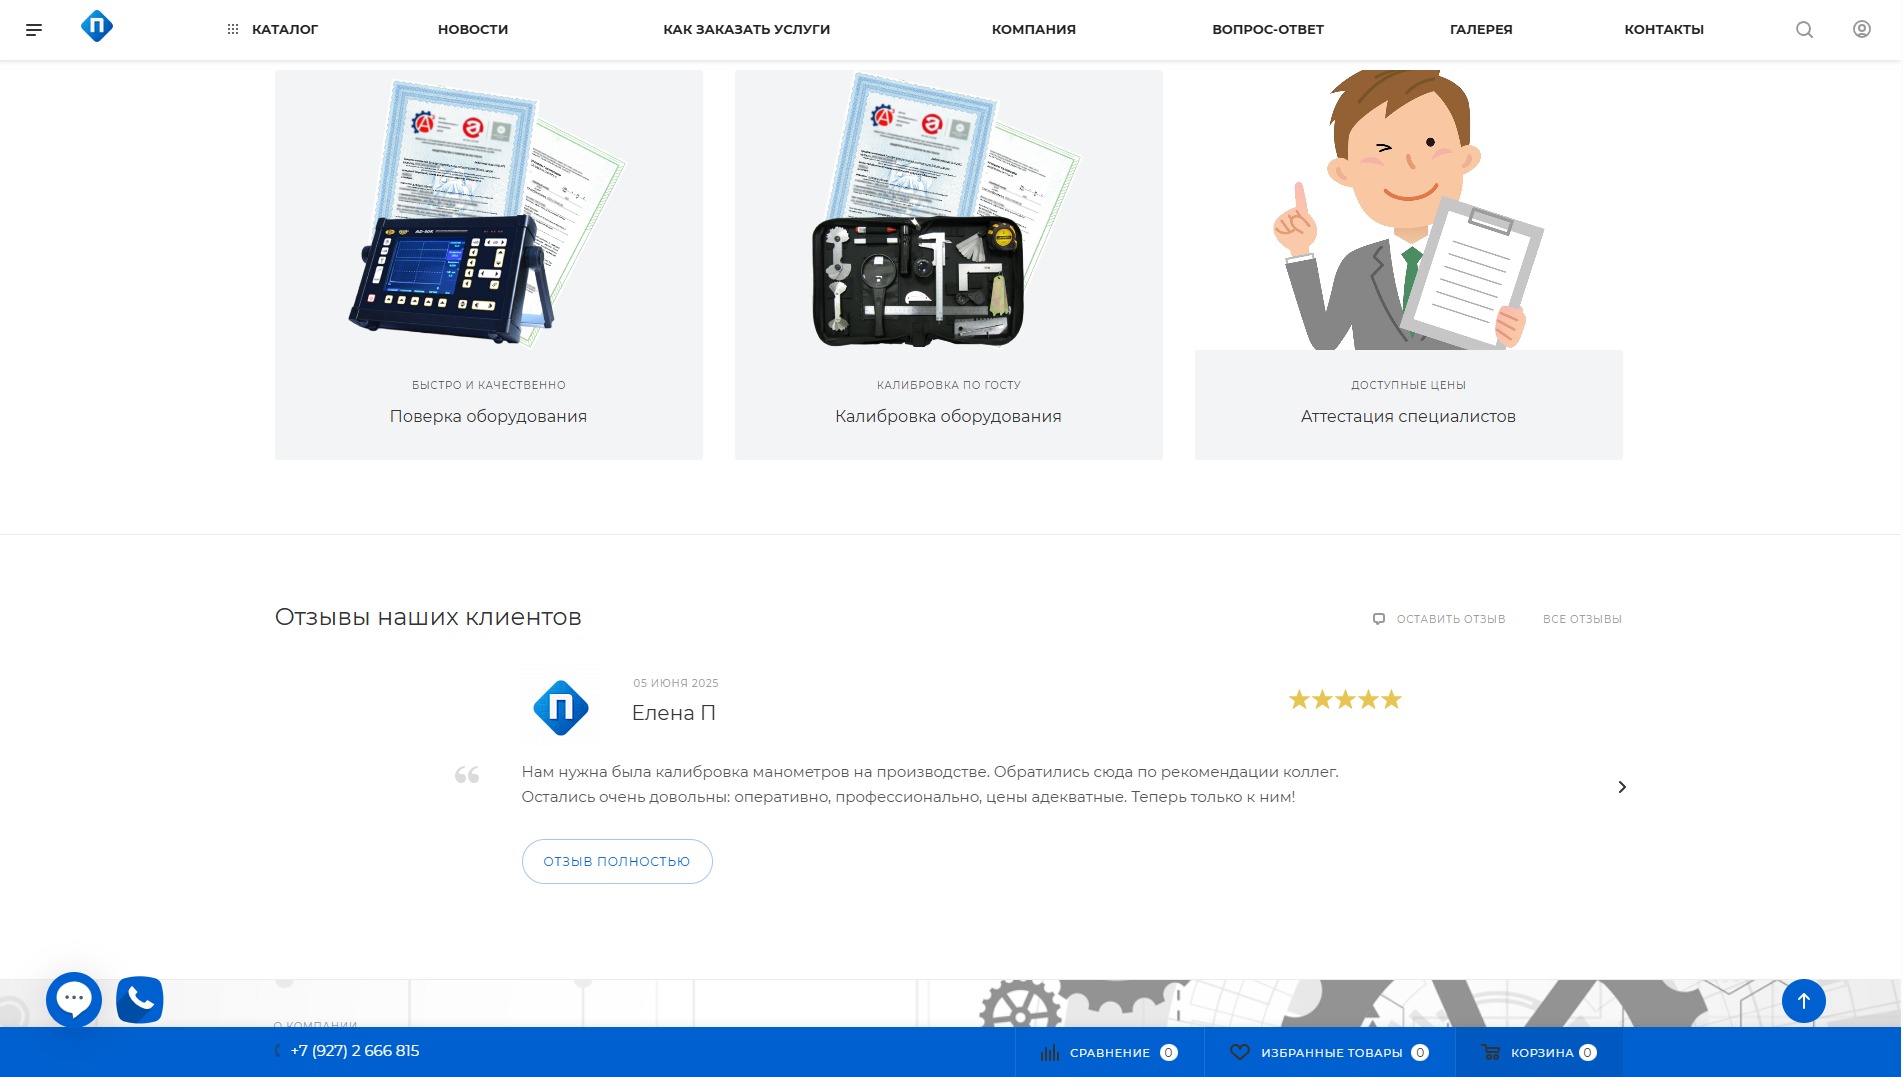This screenshot has height=1077, width=1903.
Task: Click the catalog grid dots icon
Action: [x=233, y=30]
